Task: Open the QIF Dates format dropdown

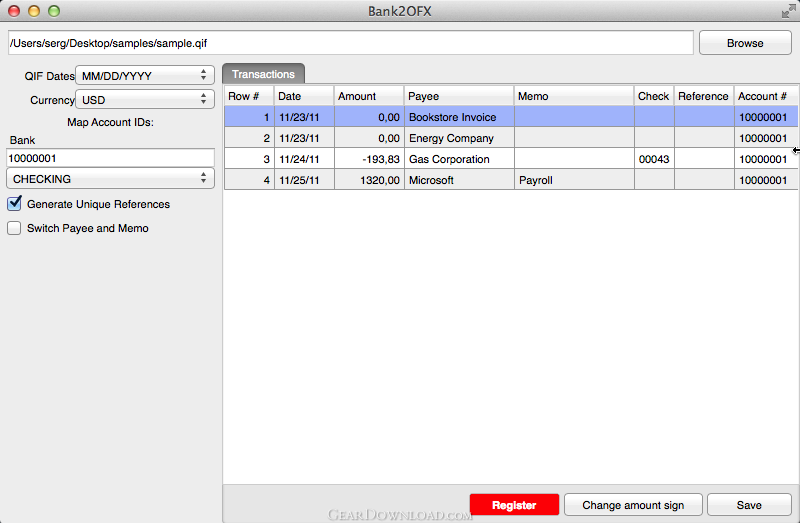Action: point(145,76)
